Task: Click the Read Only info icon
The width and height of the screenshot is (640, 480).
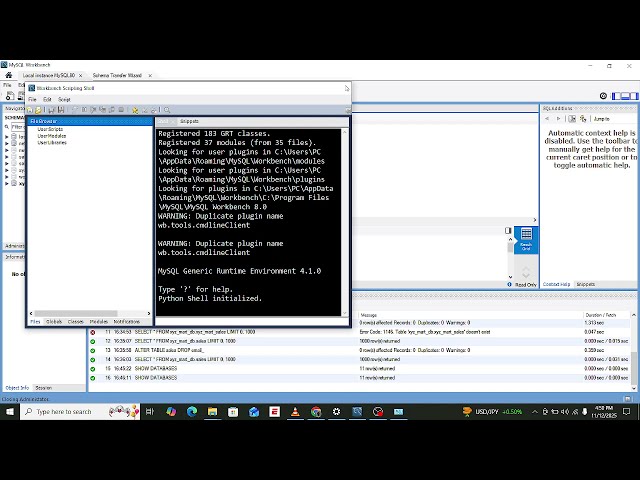Action: 509,284
